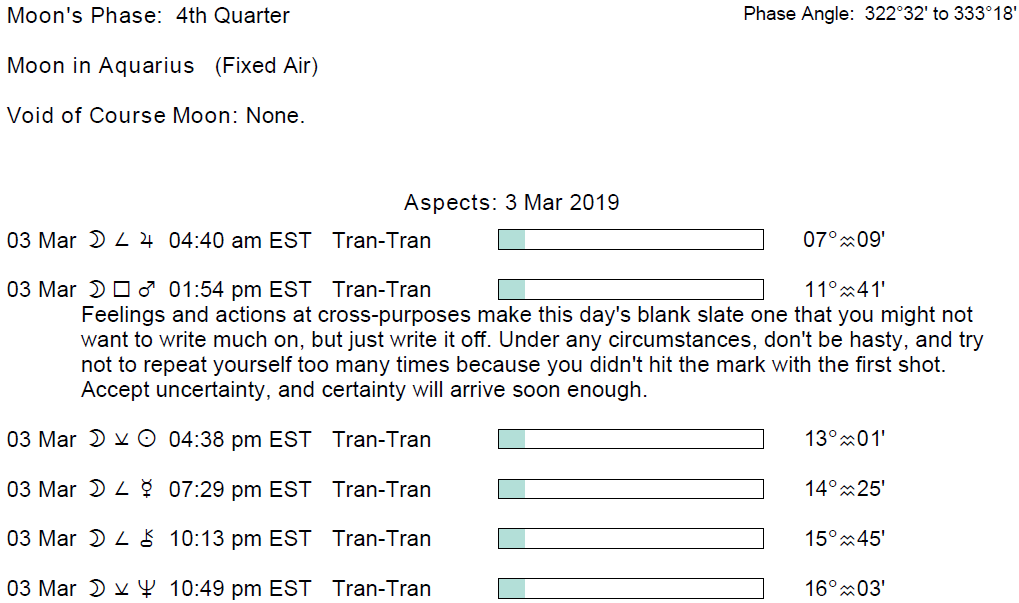Click the Sun glyph in the 04:38 pm aspect
Viewport: 1019px width, 603px height.
(x=147, y=439)
